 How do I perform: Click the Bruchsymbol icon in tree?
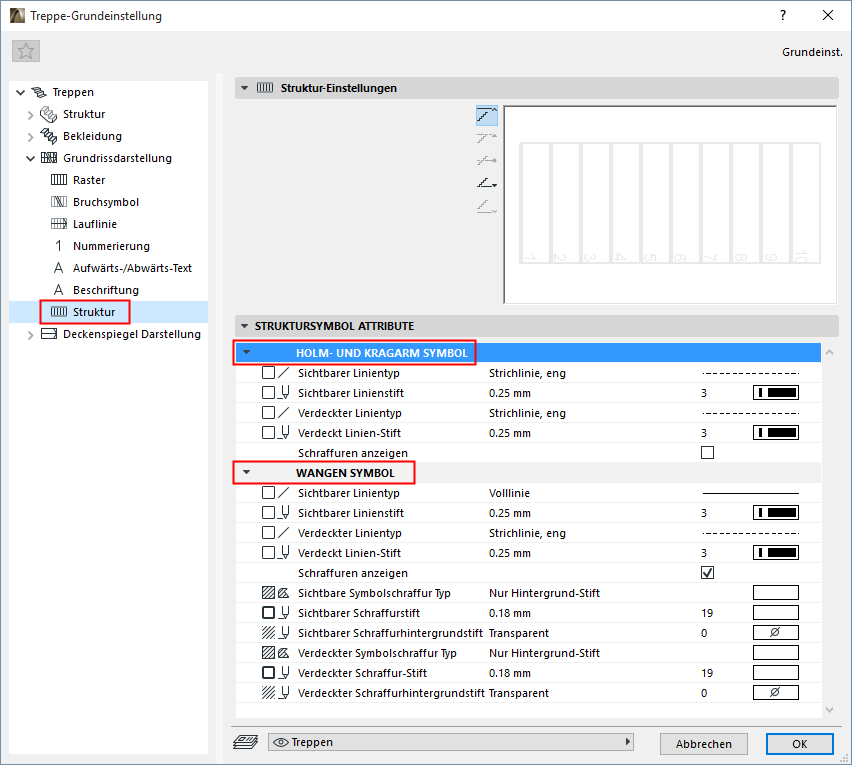[x=59, y=202]
